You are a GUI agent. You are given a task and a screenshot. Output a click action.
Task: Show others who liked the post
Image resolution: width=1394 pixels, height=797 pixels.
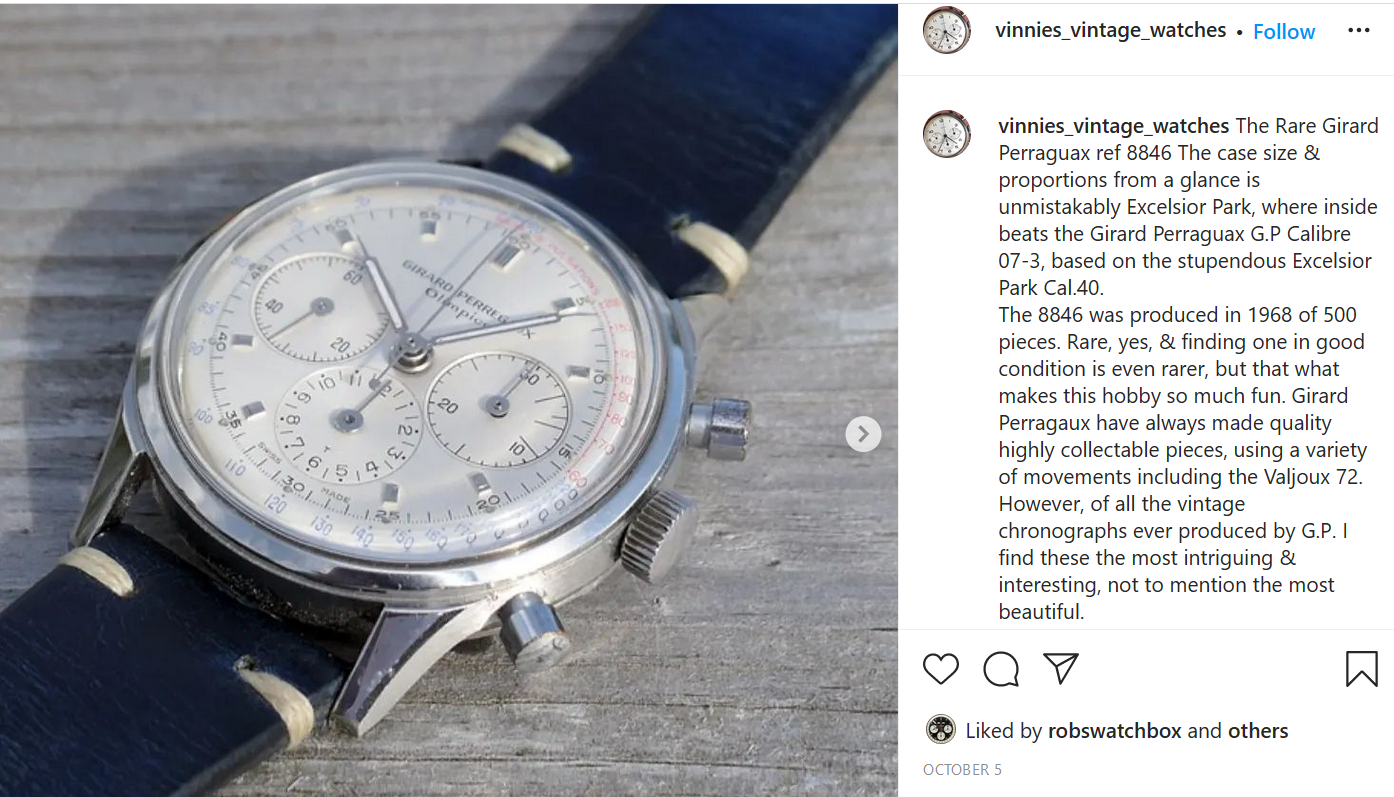(x=1258, y=731)
